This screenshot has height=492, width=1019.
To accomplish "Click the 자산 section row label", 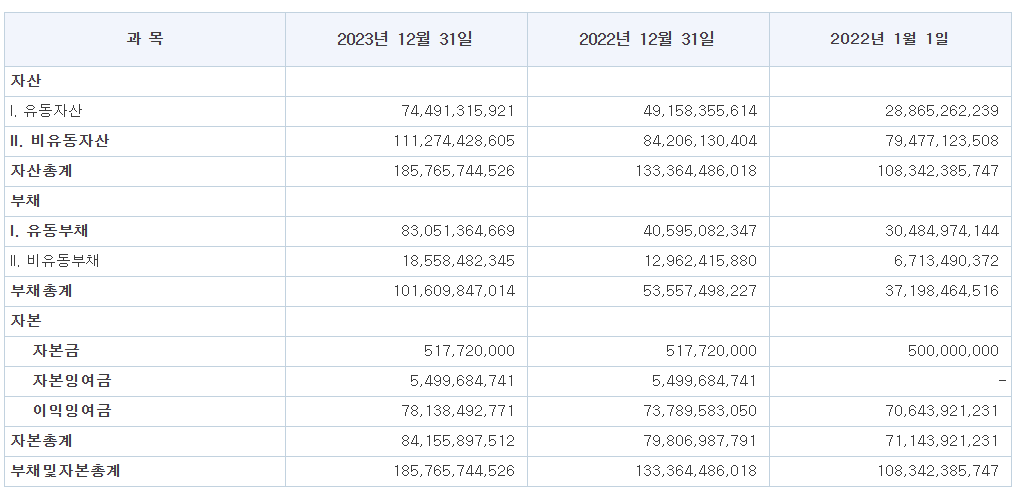I will 25,81.
